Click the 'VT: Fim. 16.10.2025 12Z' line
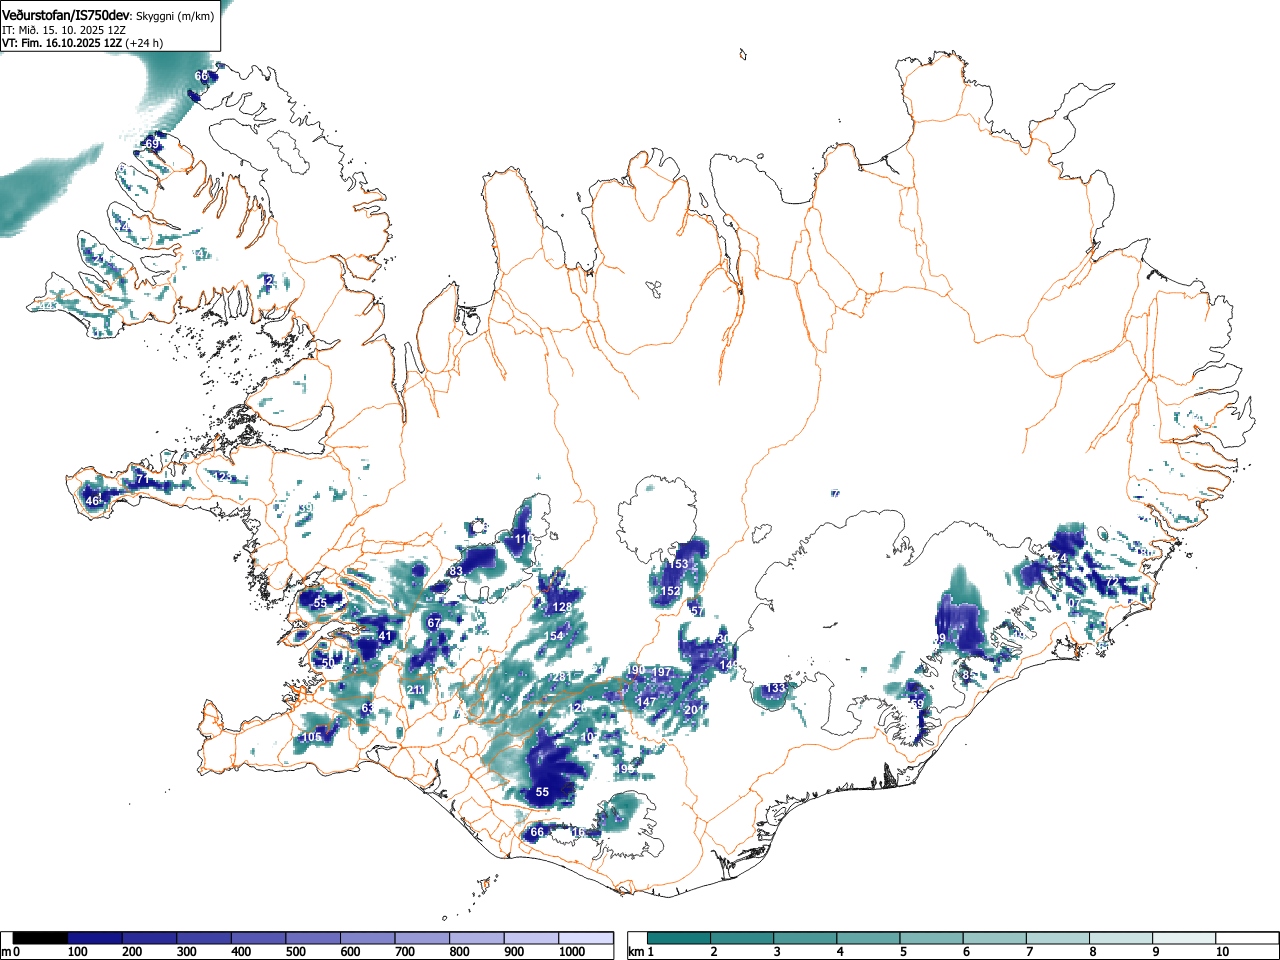Viewport: 1280px width, 960px height. tap(62, 43)
